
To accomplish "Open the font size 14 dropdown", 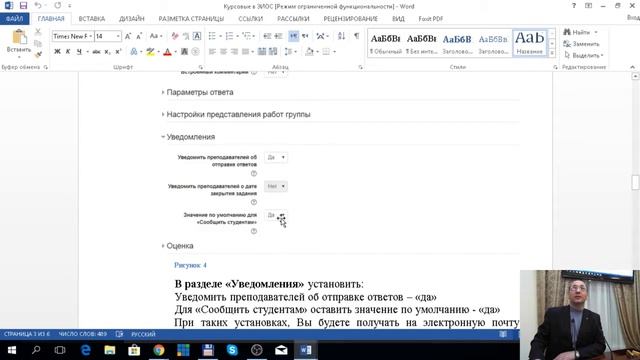I will pyautogui.click(x=118, y=36).
